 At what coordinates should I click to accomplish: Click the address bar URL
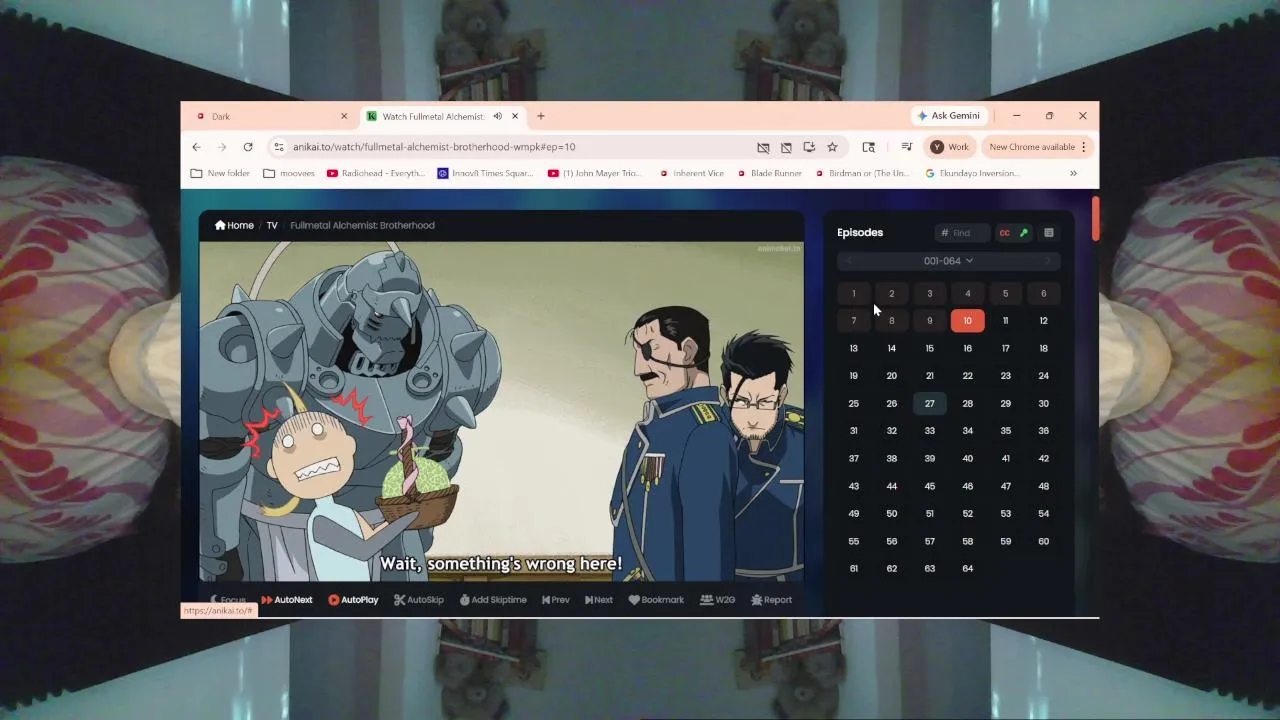tap(434, 147)
